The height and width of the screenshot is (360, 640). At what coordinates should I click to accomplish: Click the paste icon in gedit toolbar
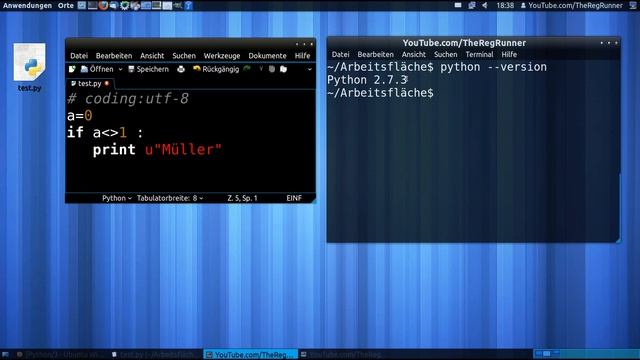283,69
